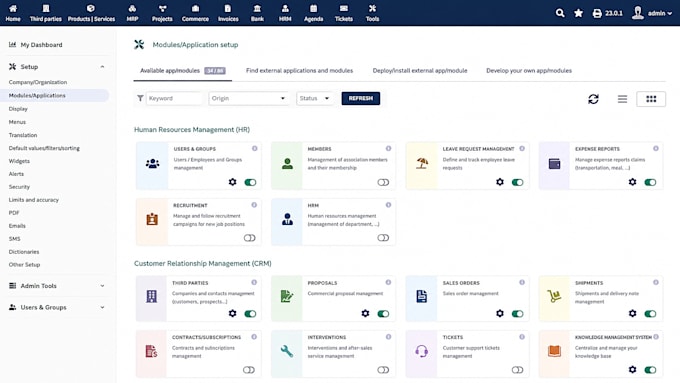Open the Origin filter dropdown
Screen dimensions: 680x383
point(248,98)
